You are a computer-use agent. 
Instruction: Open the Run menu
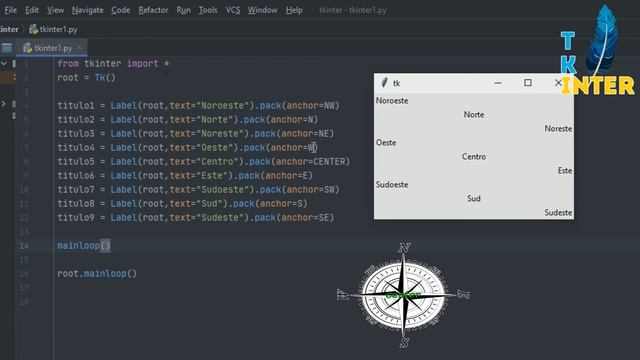click(184, 10)
